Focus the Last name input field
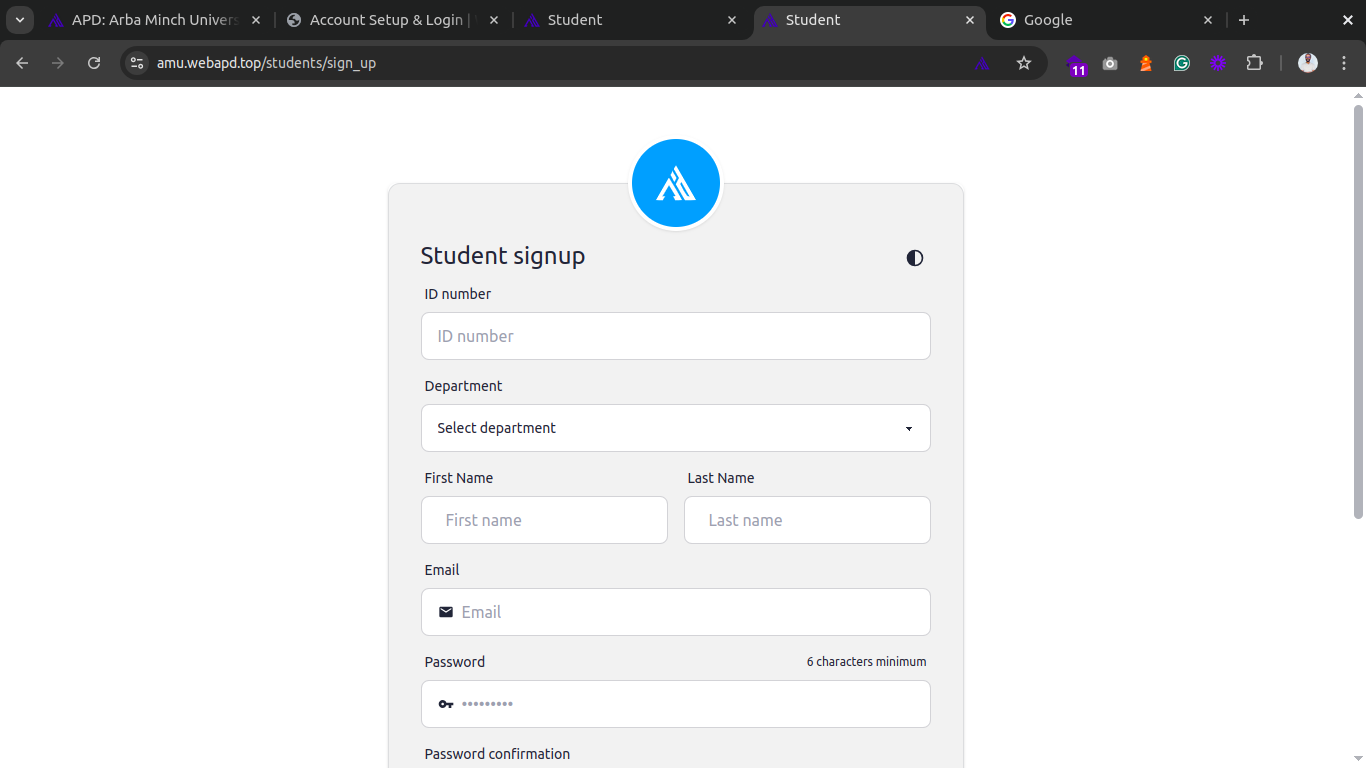Viewport: 1366px width, 768px height. coord(807,520)
